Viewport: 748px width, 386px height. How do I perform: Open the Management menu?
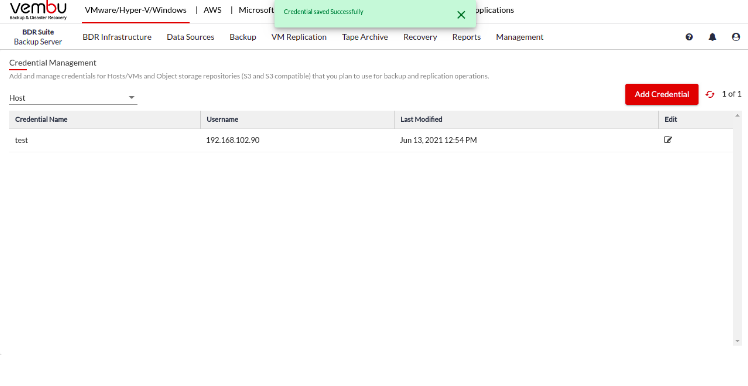(519, 37)
